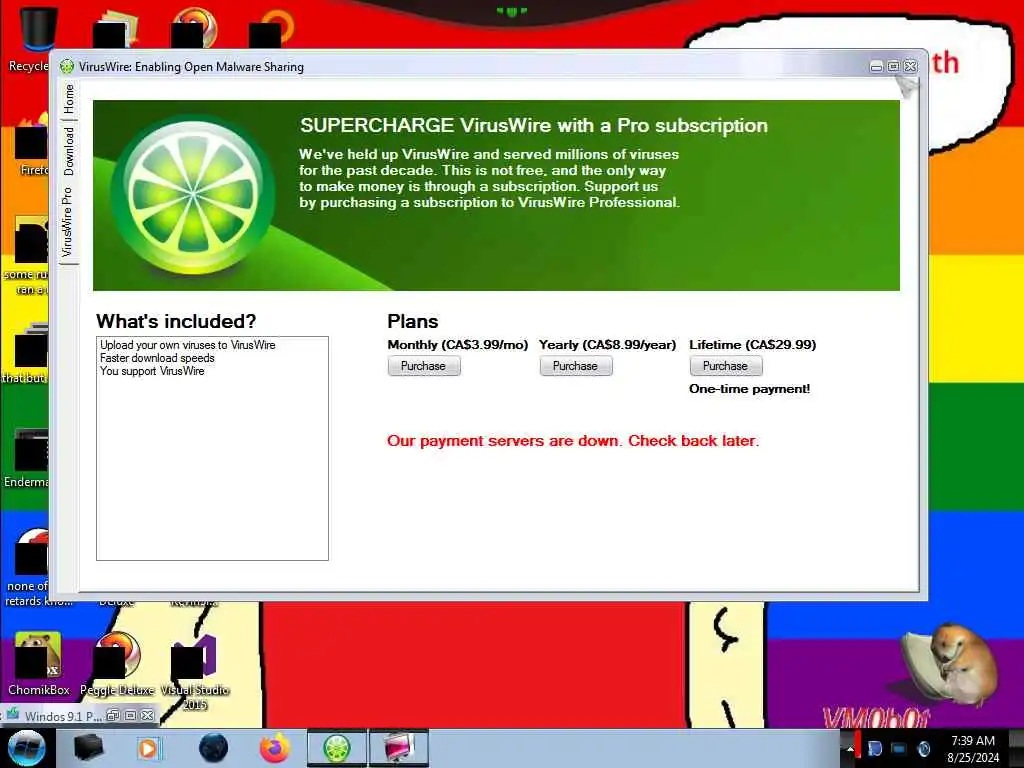Switch to the Home tab
This screenshot has width=1024, height=768.
[x=69, y=99]
